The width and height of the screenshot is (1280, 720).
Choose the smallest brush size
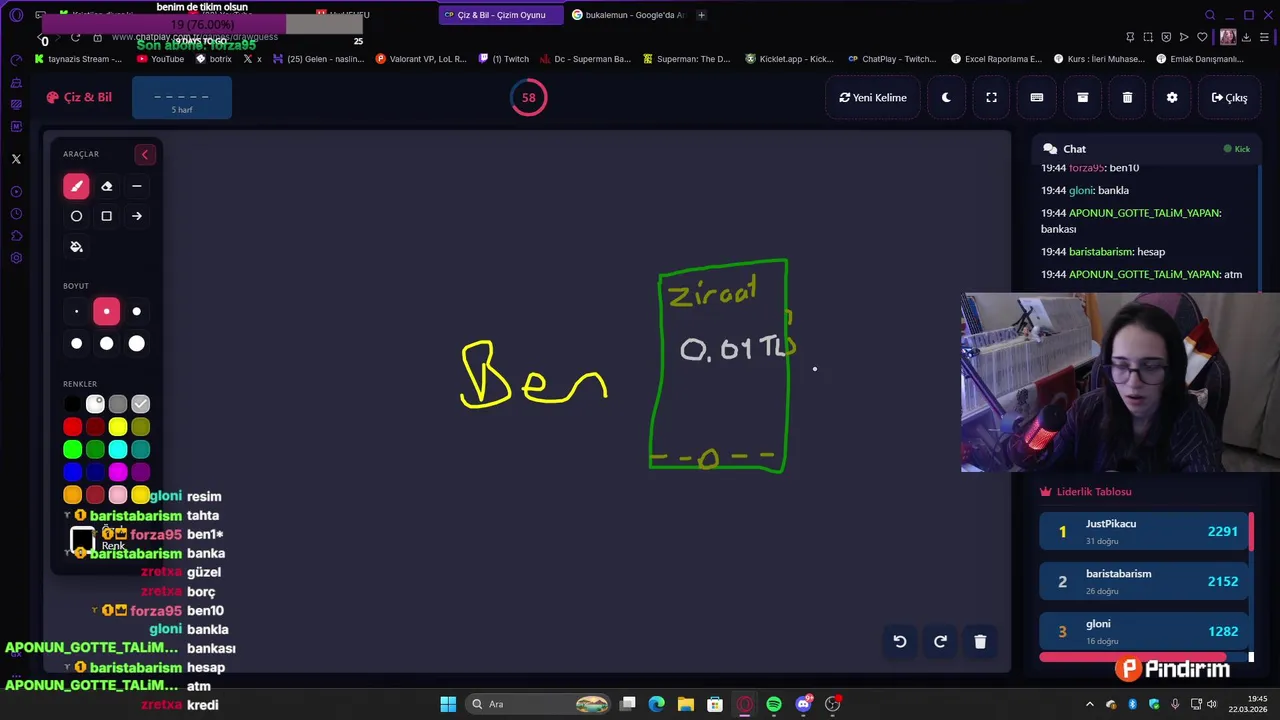point(76,312)
